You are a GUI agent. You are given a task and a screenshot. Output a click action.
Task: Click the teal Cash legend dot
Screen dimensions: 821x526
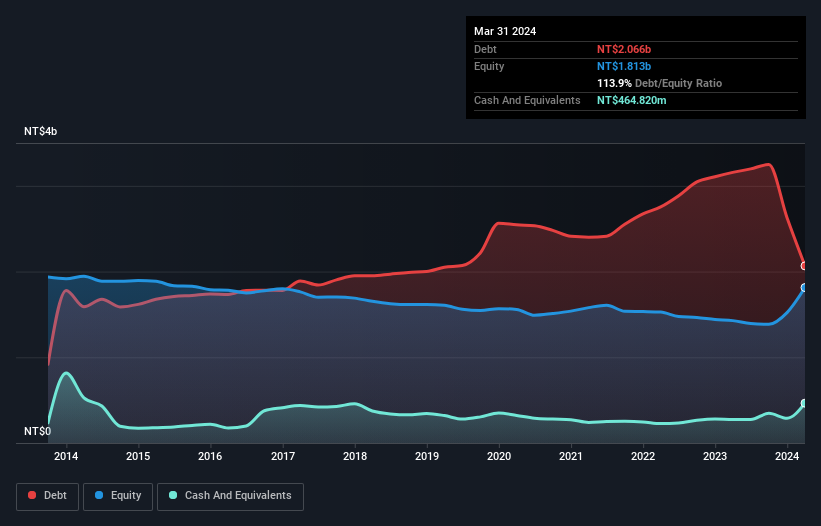(173, 495)
